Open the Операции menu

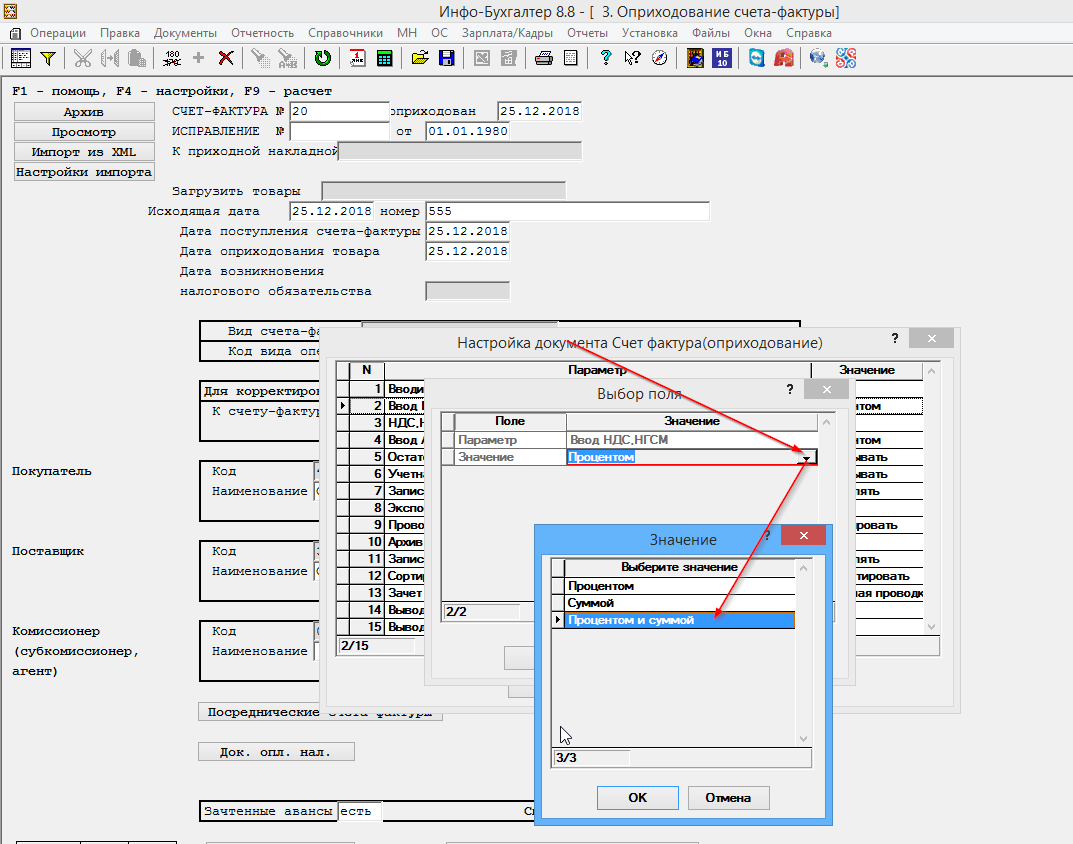57,33
